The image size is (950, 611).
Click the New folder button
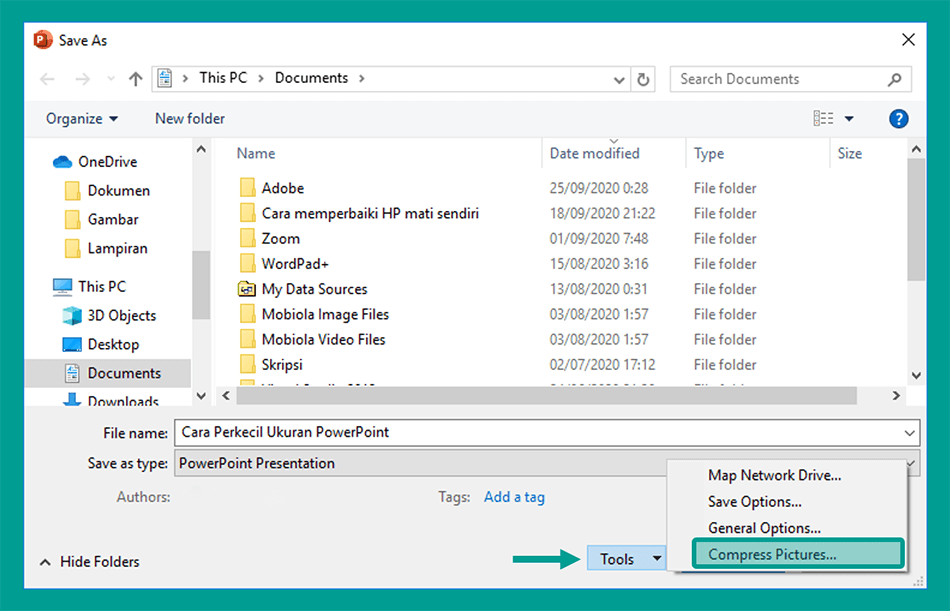(x=190, y=119)
